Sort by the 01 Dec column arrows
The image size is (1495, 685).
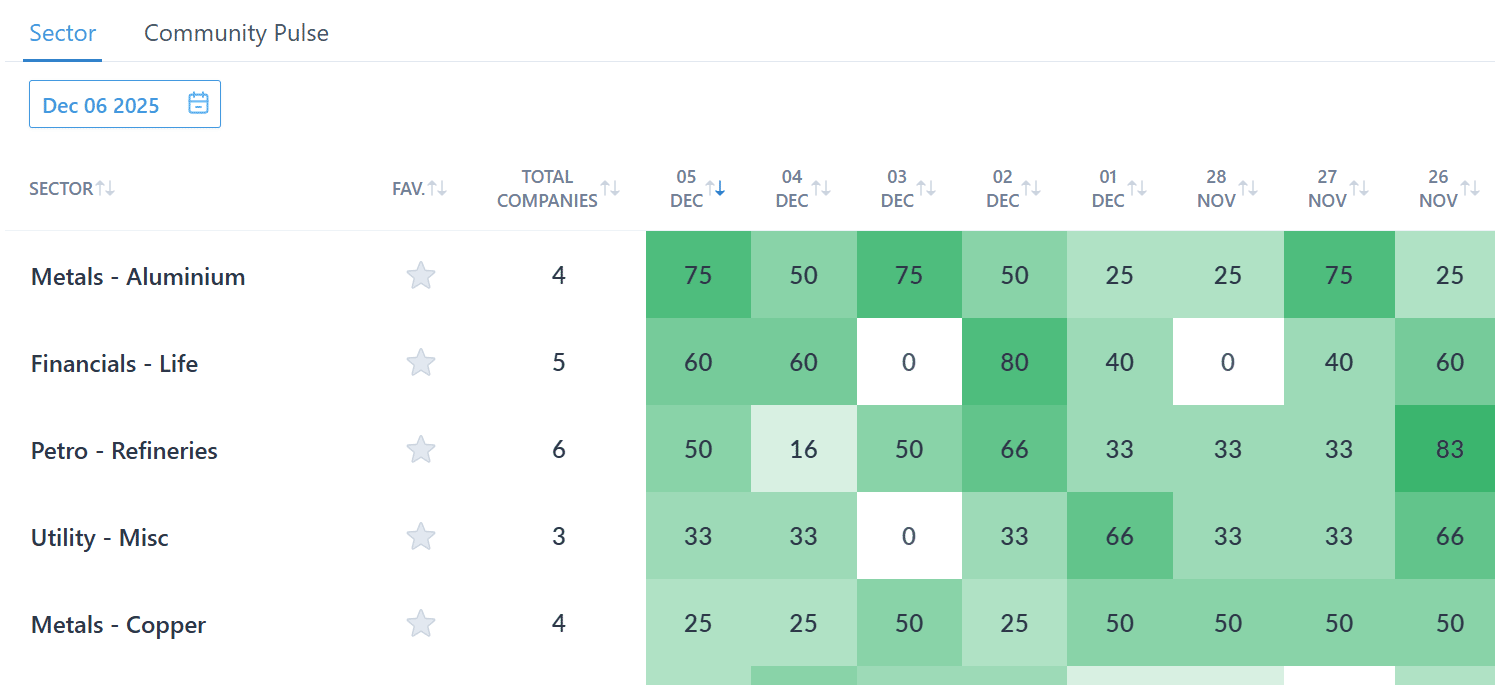[1137, 188]
